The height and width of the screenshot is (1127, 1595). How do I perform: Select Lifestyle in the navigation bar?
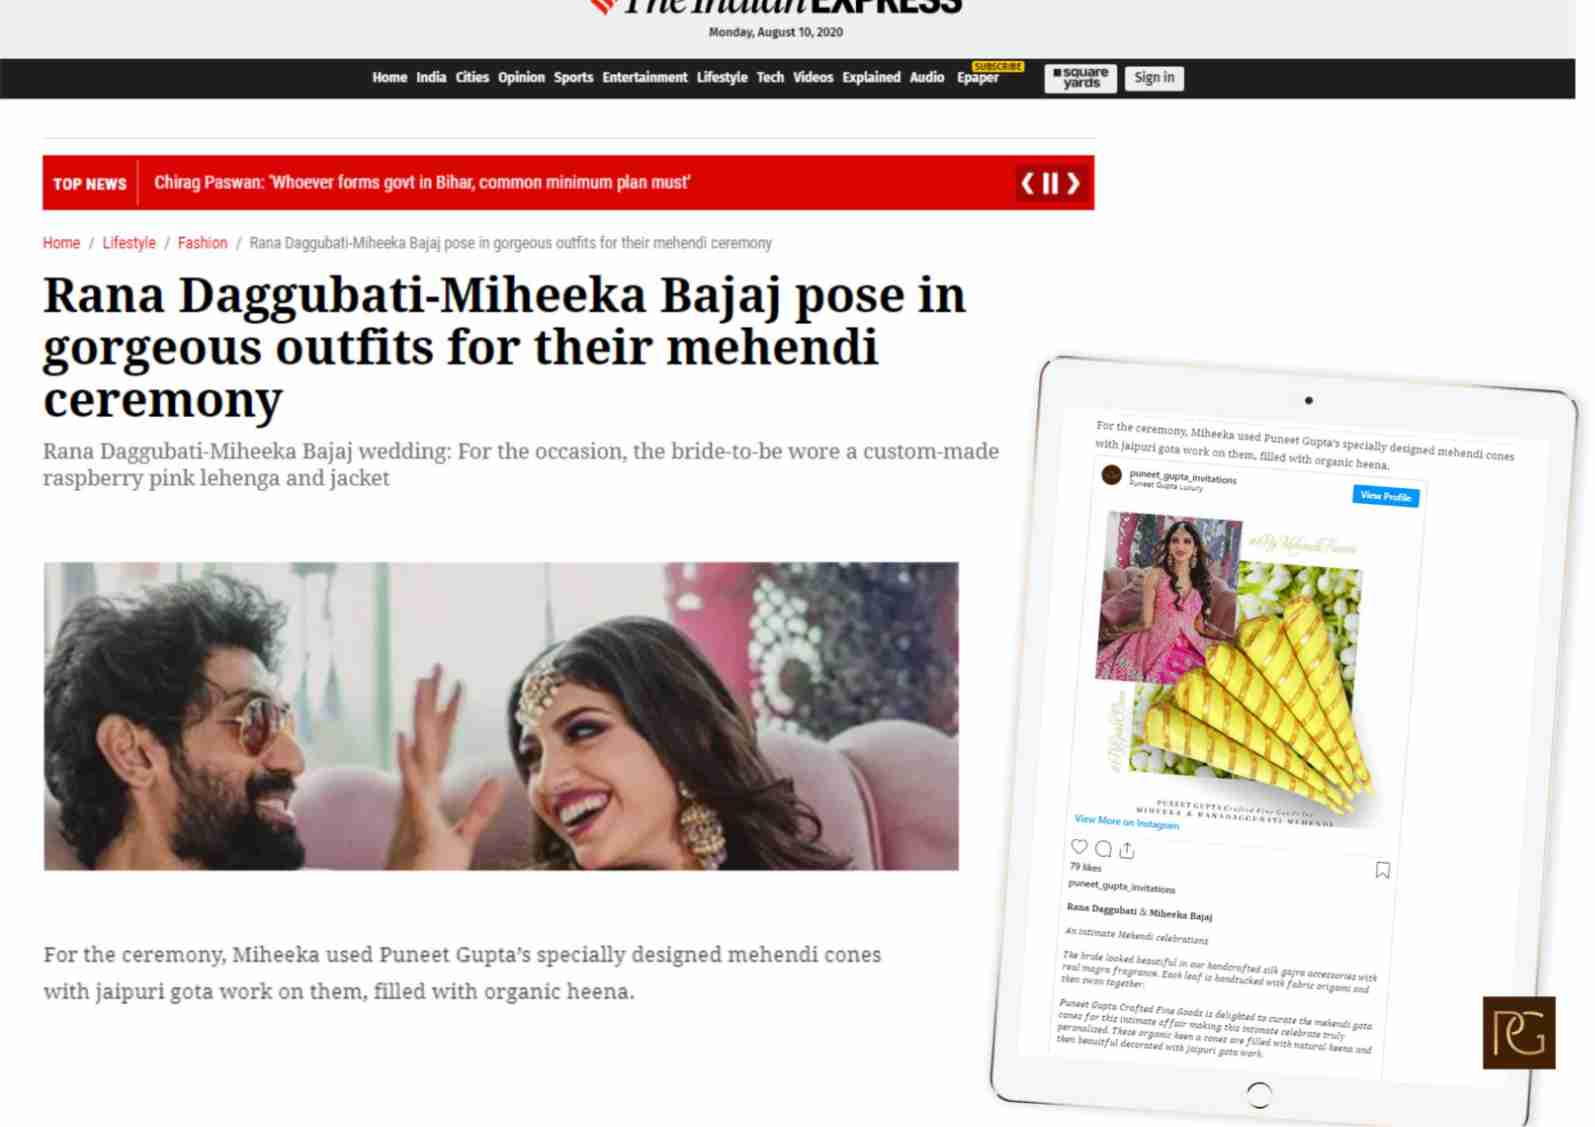pos(722,78)
